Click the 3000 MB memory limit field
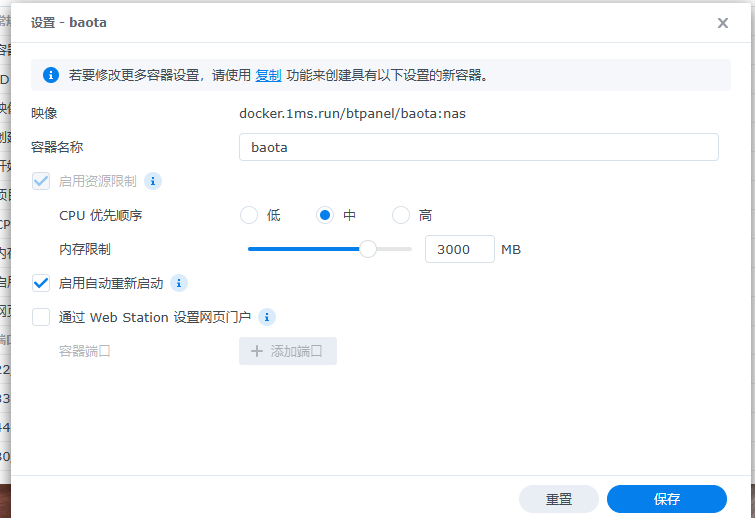The width and height of the screenshot is (755, 518). pyautogui.click(x=459, y=249)
